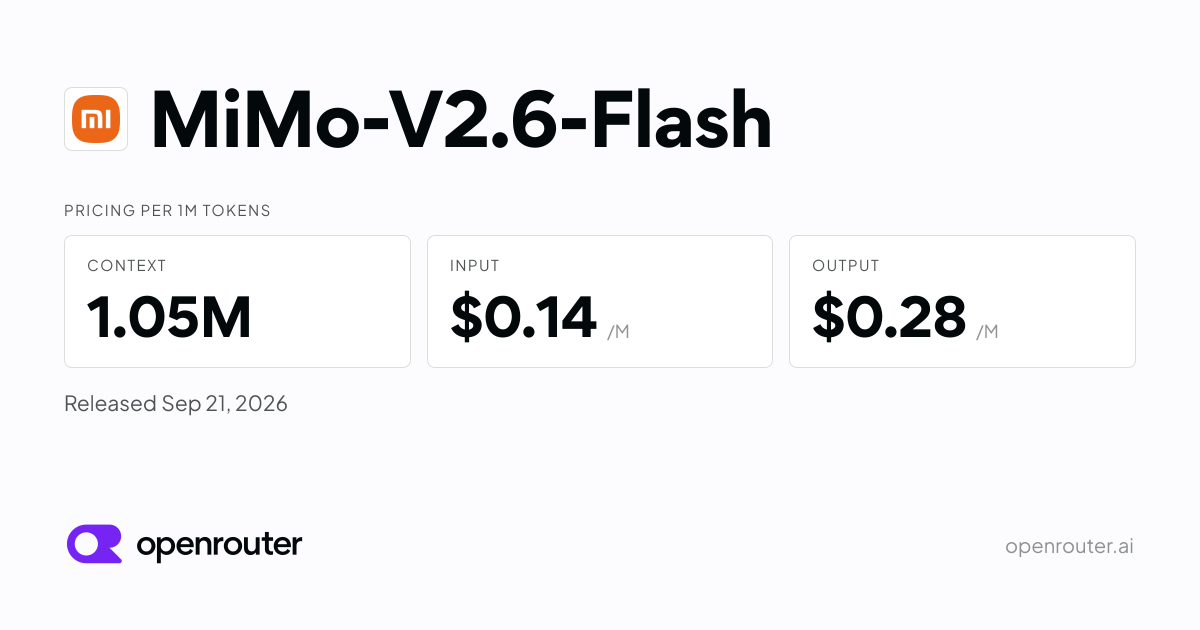Click the INPUT card label
Image resolution: width=1200 pixels, height=630 pixels.
pyautogui.click(x=475, y=266)
